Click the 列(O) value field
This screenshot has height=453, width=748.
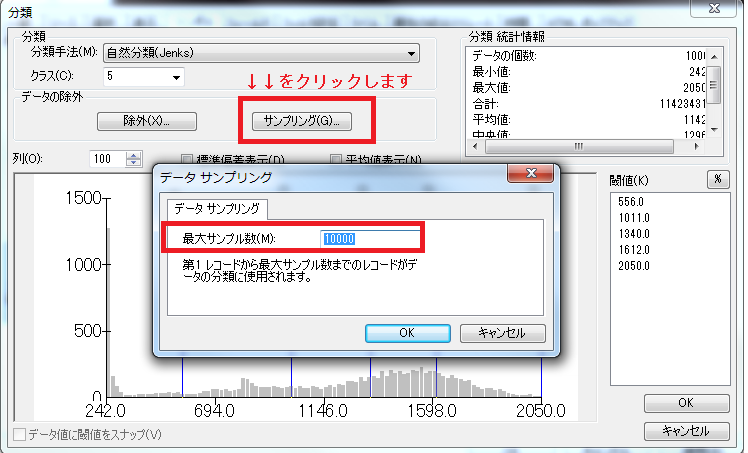click(x=108, y=159)
